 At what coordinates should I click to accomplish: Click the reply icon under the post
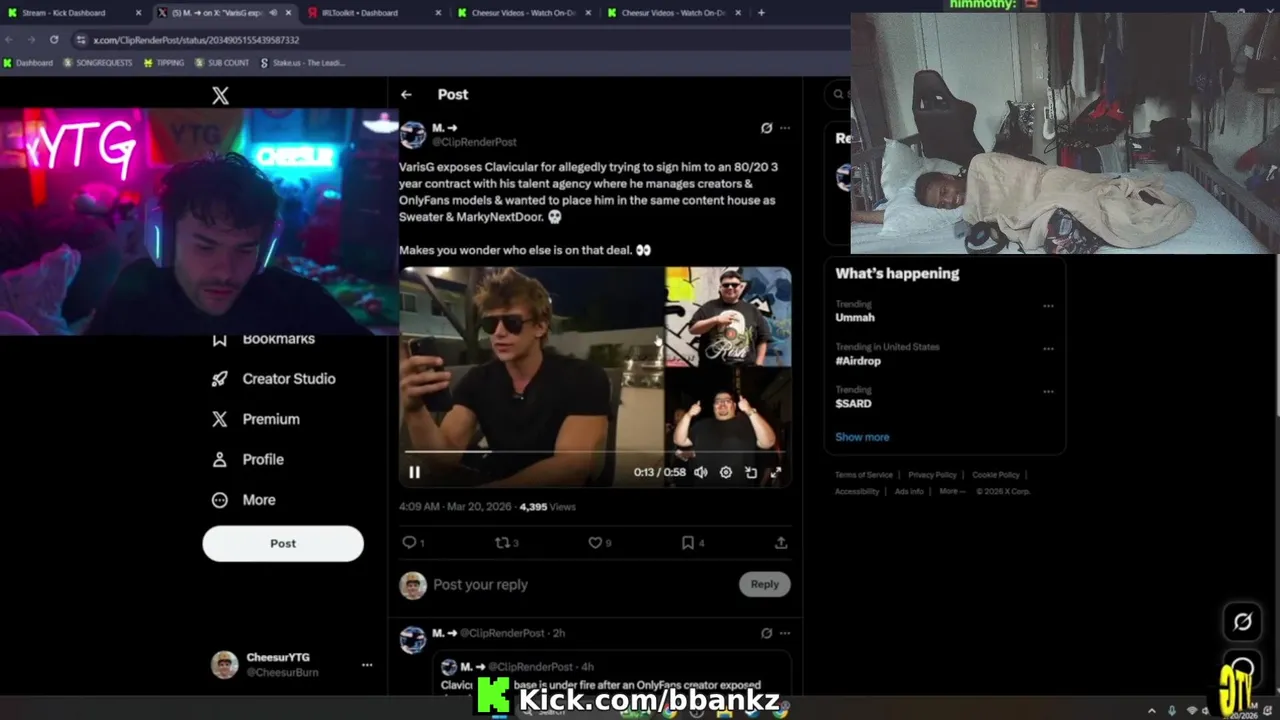pyautogui.click(x=409, y=542)
